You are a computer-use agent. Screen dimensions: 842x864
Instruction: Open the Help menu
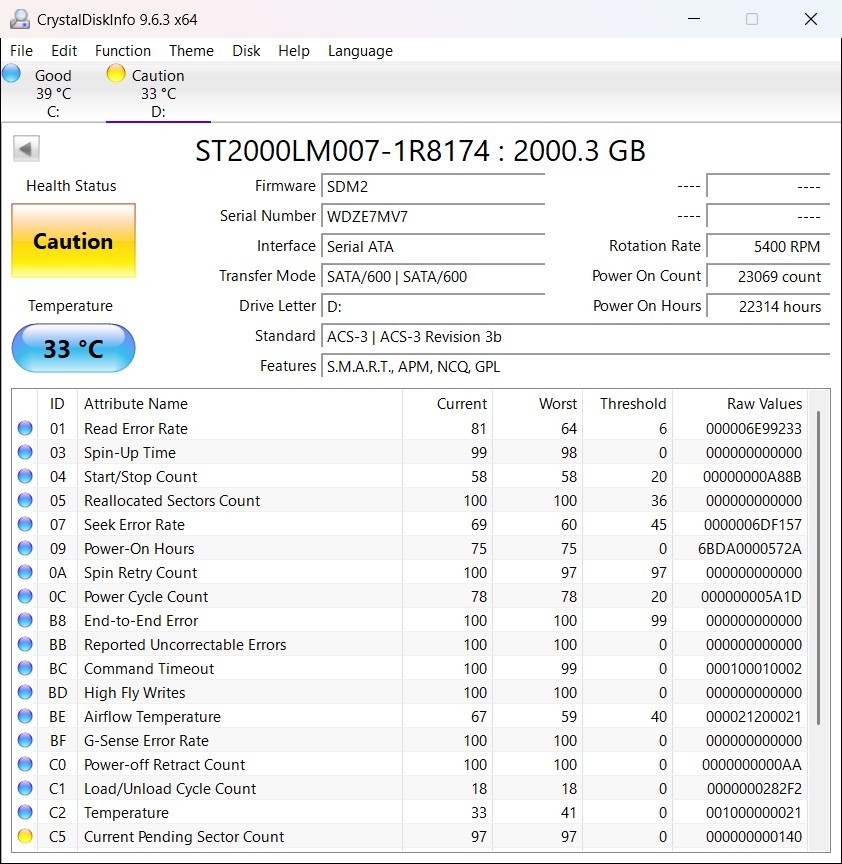pyautogui.click(x=294, y=50)
